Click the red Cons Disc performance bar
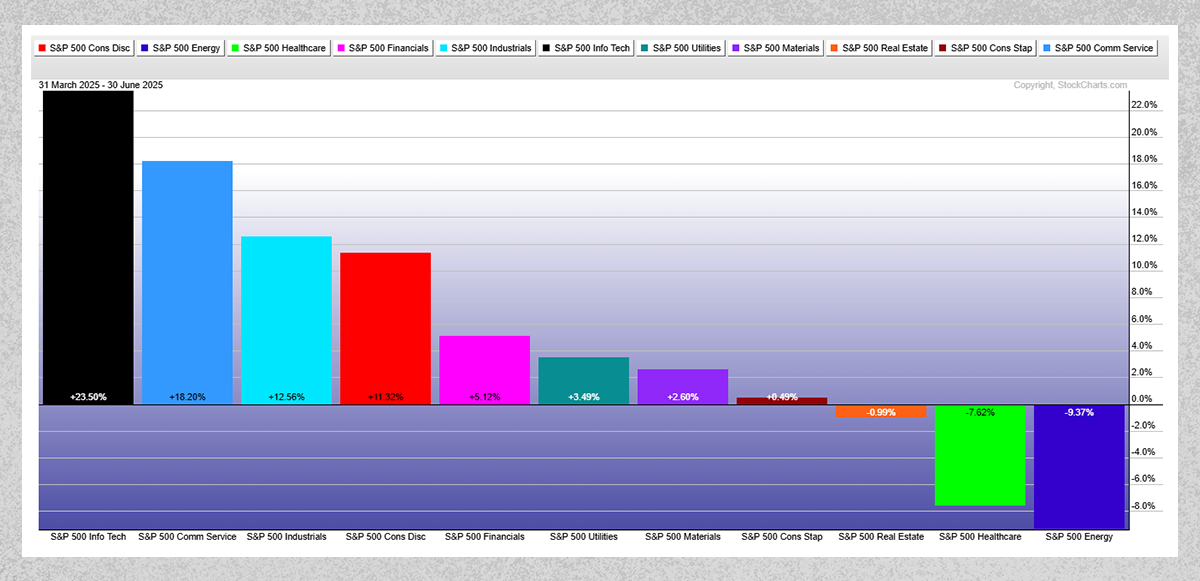 (x=385, y=328)
